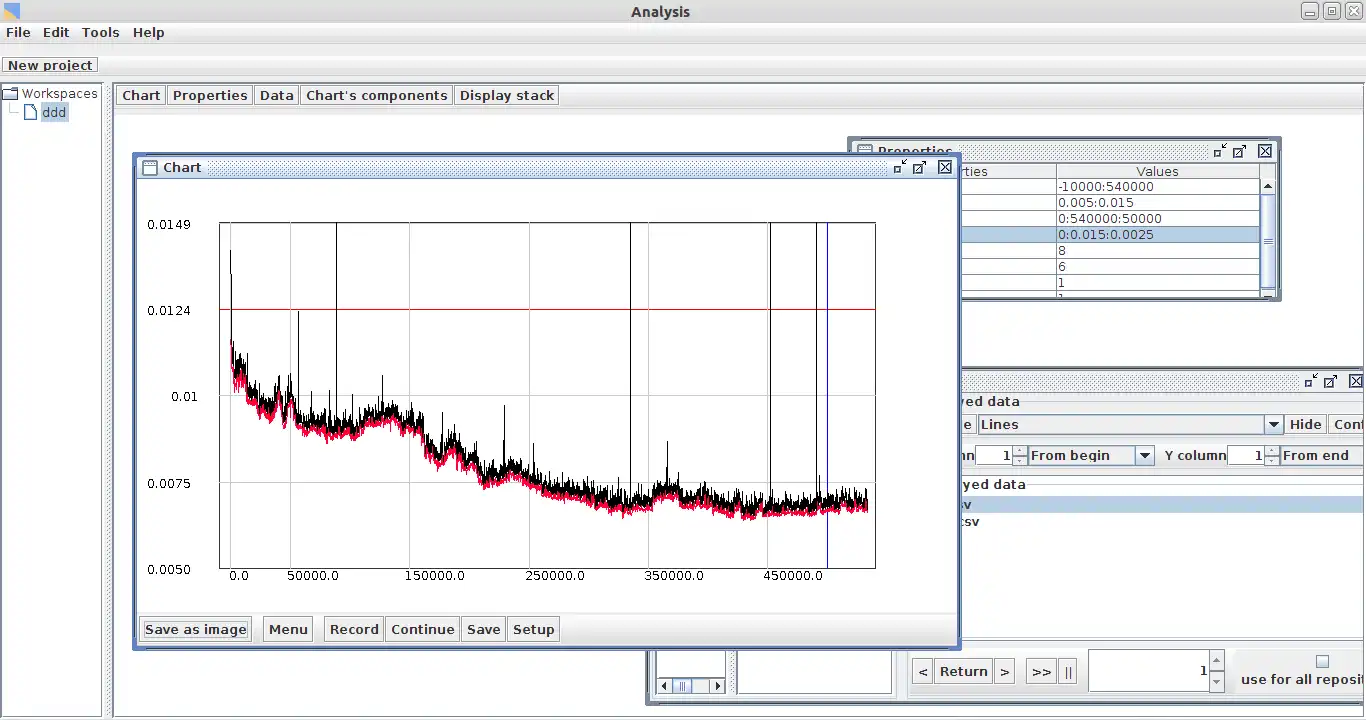Click the Save as image button
Image resolution: width=1366 pixels, height=720 pixels.
tap(195, 629)
